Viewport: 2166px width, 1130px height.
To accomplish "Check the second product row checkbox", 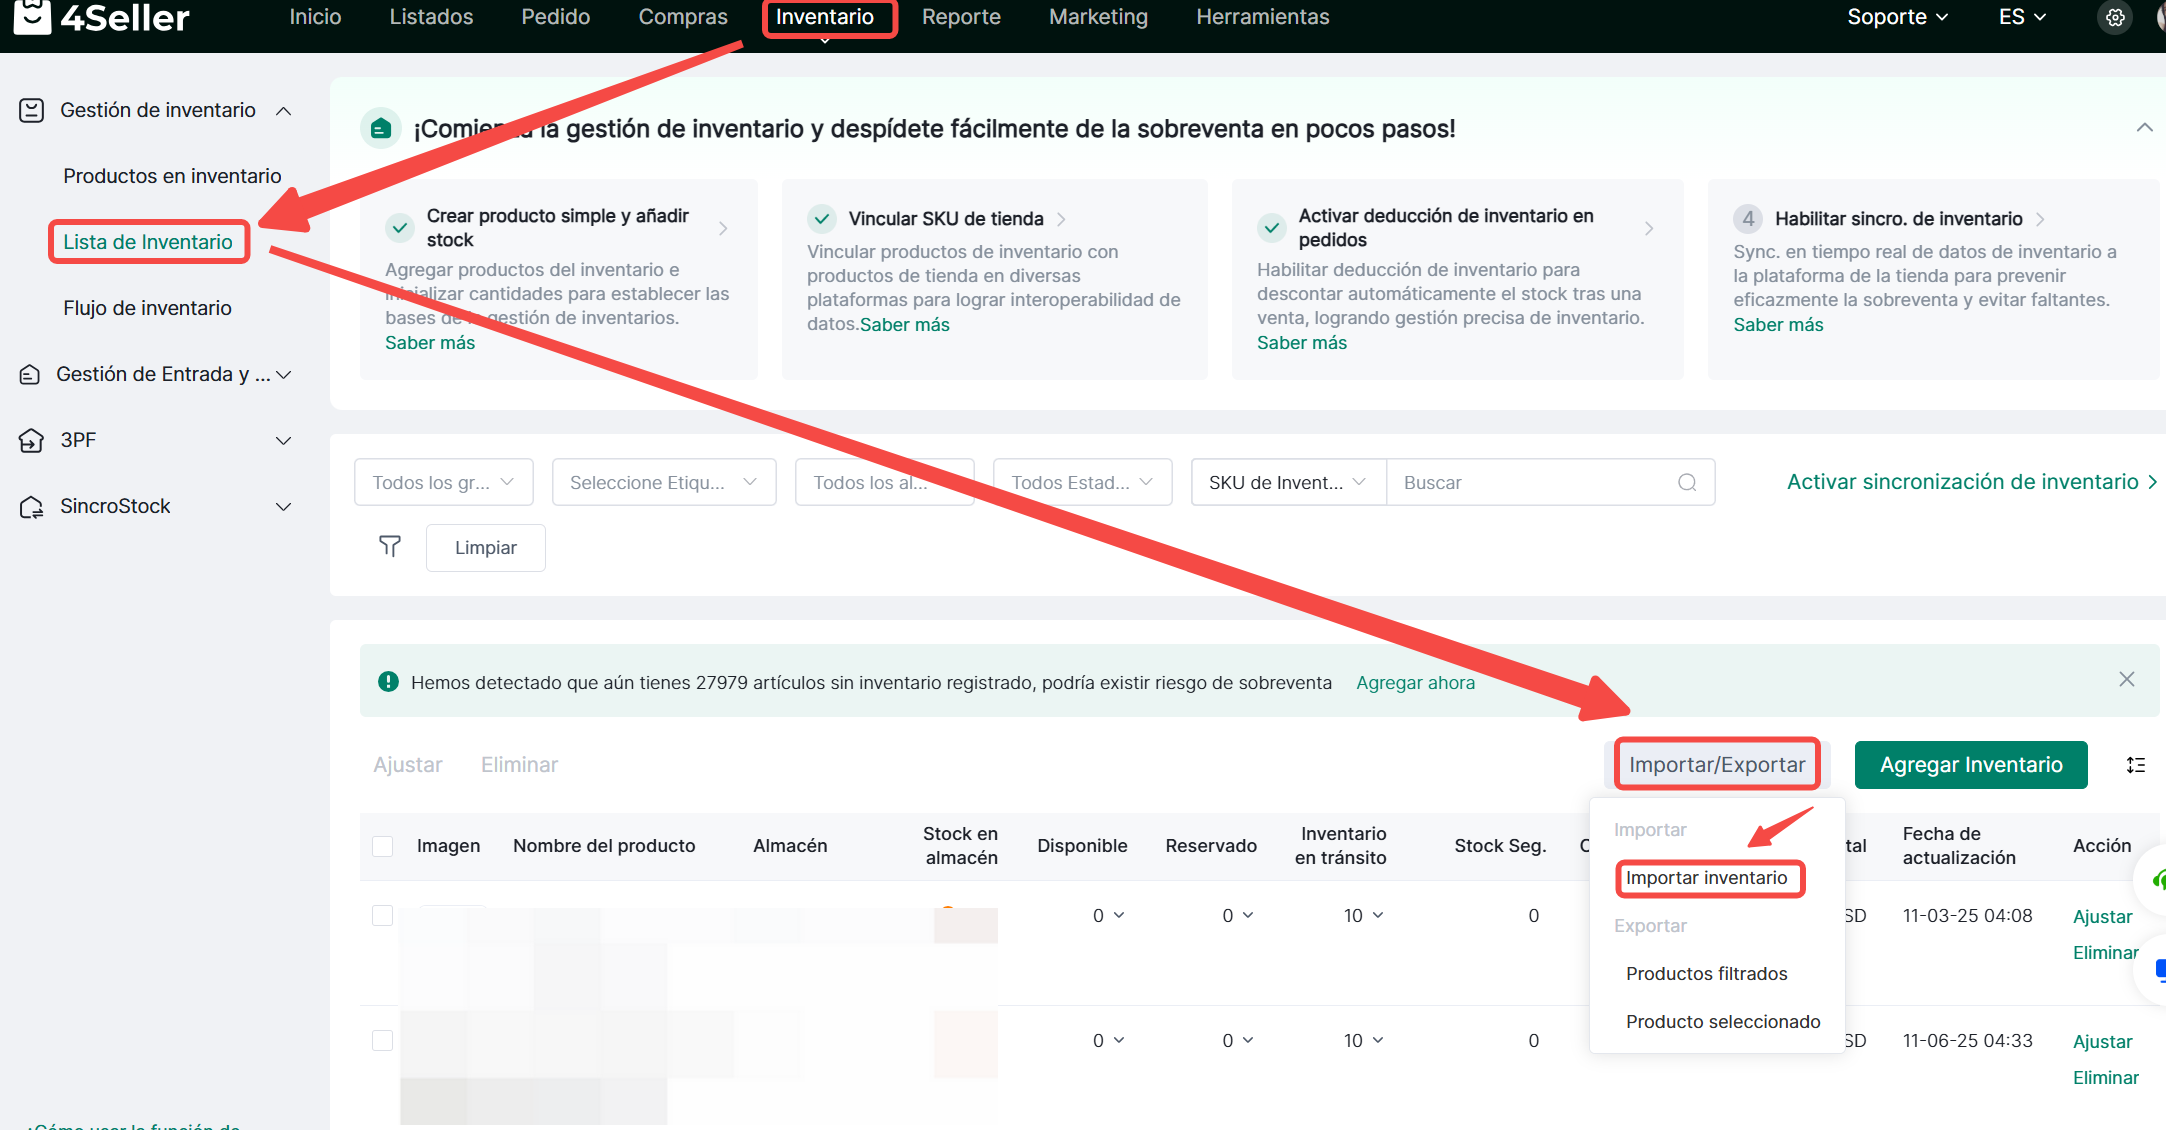I will pyautogui.click(x=382, y=1041).
